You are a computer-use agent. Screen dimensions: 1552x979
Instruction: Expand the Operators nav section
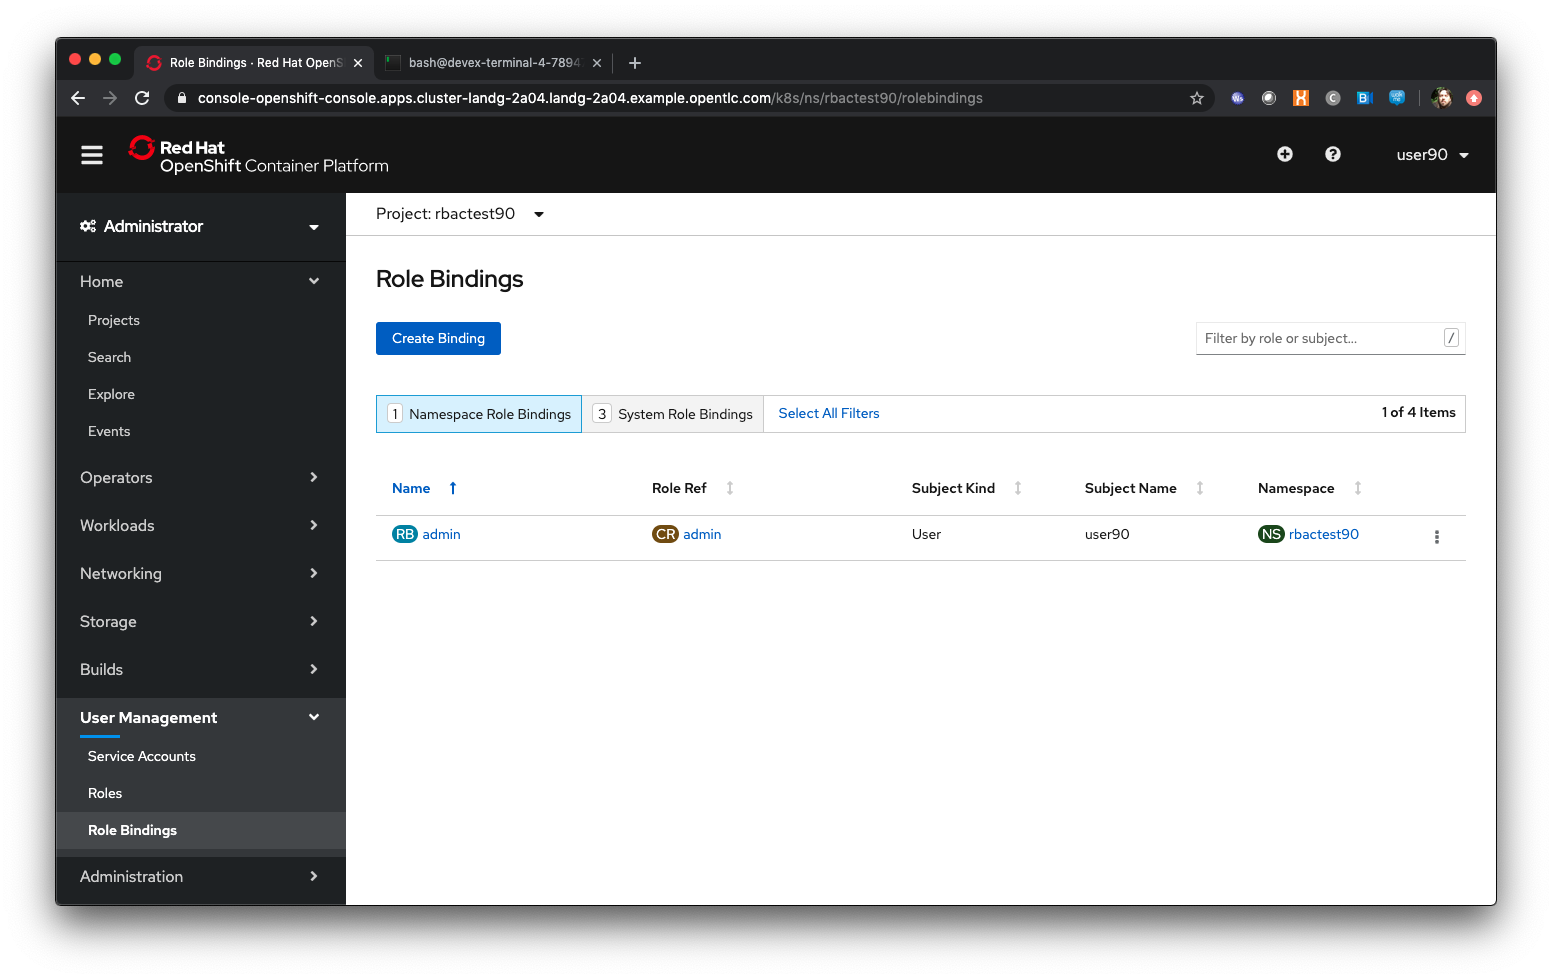click(200, 478)
